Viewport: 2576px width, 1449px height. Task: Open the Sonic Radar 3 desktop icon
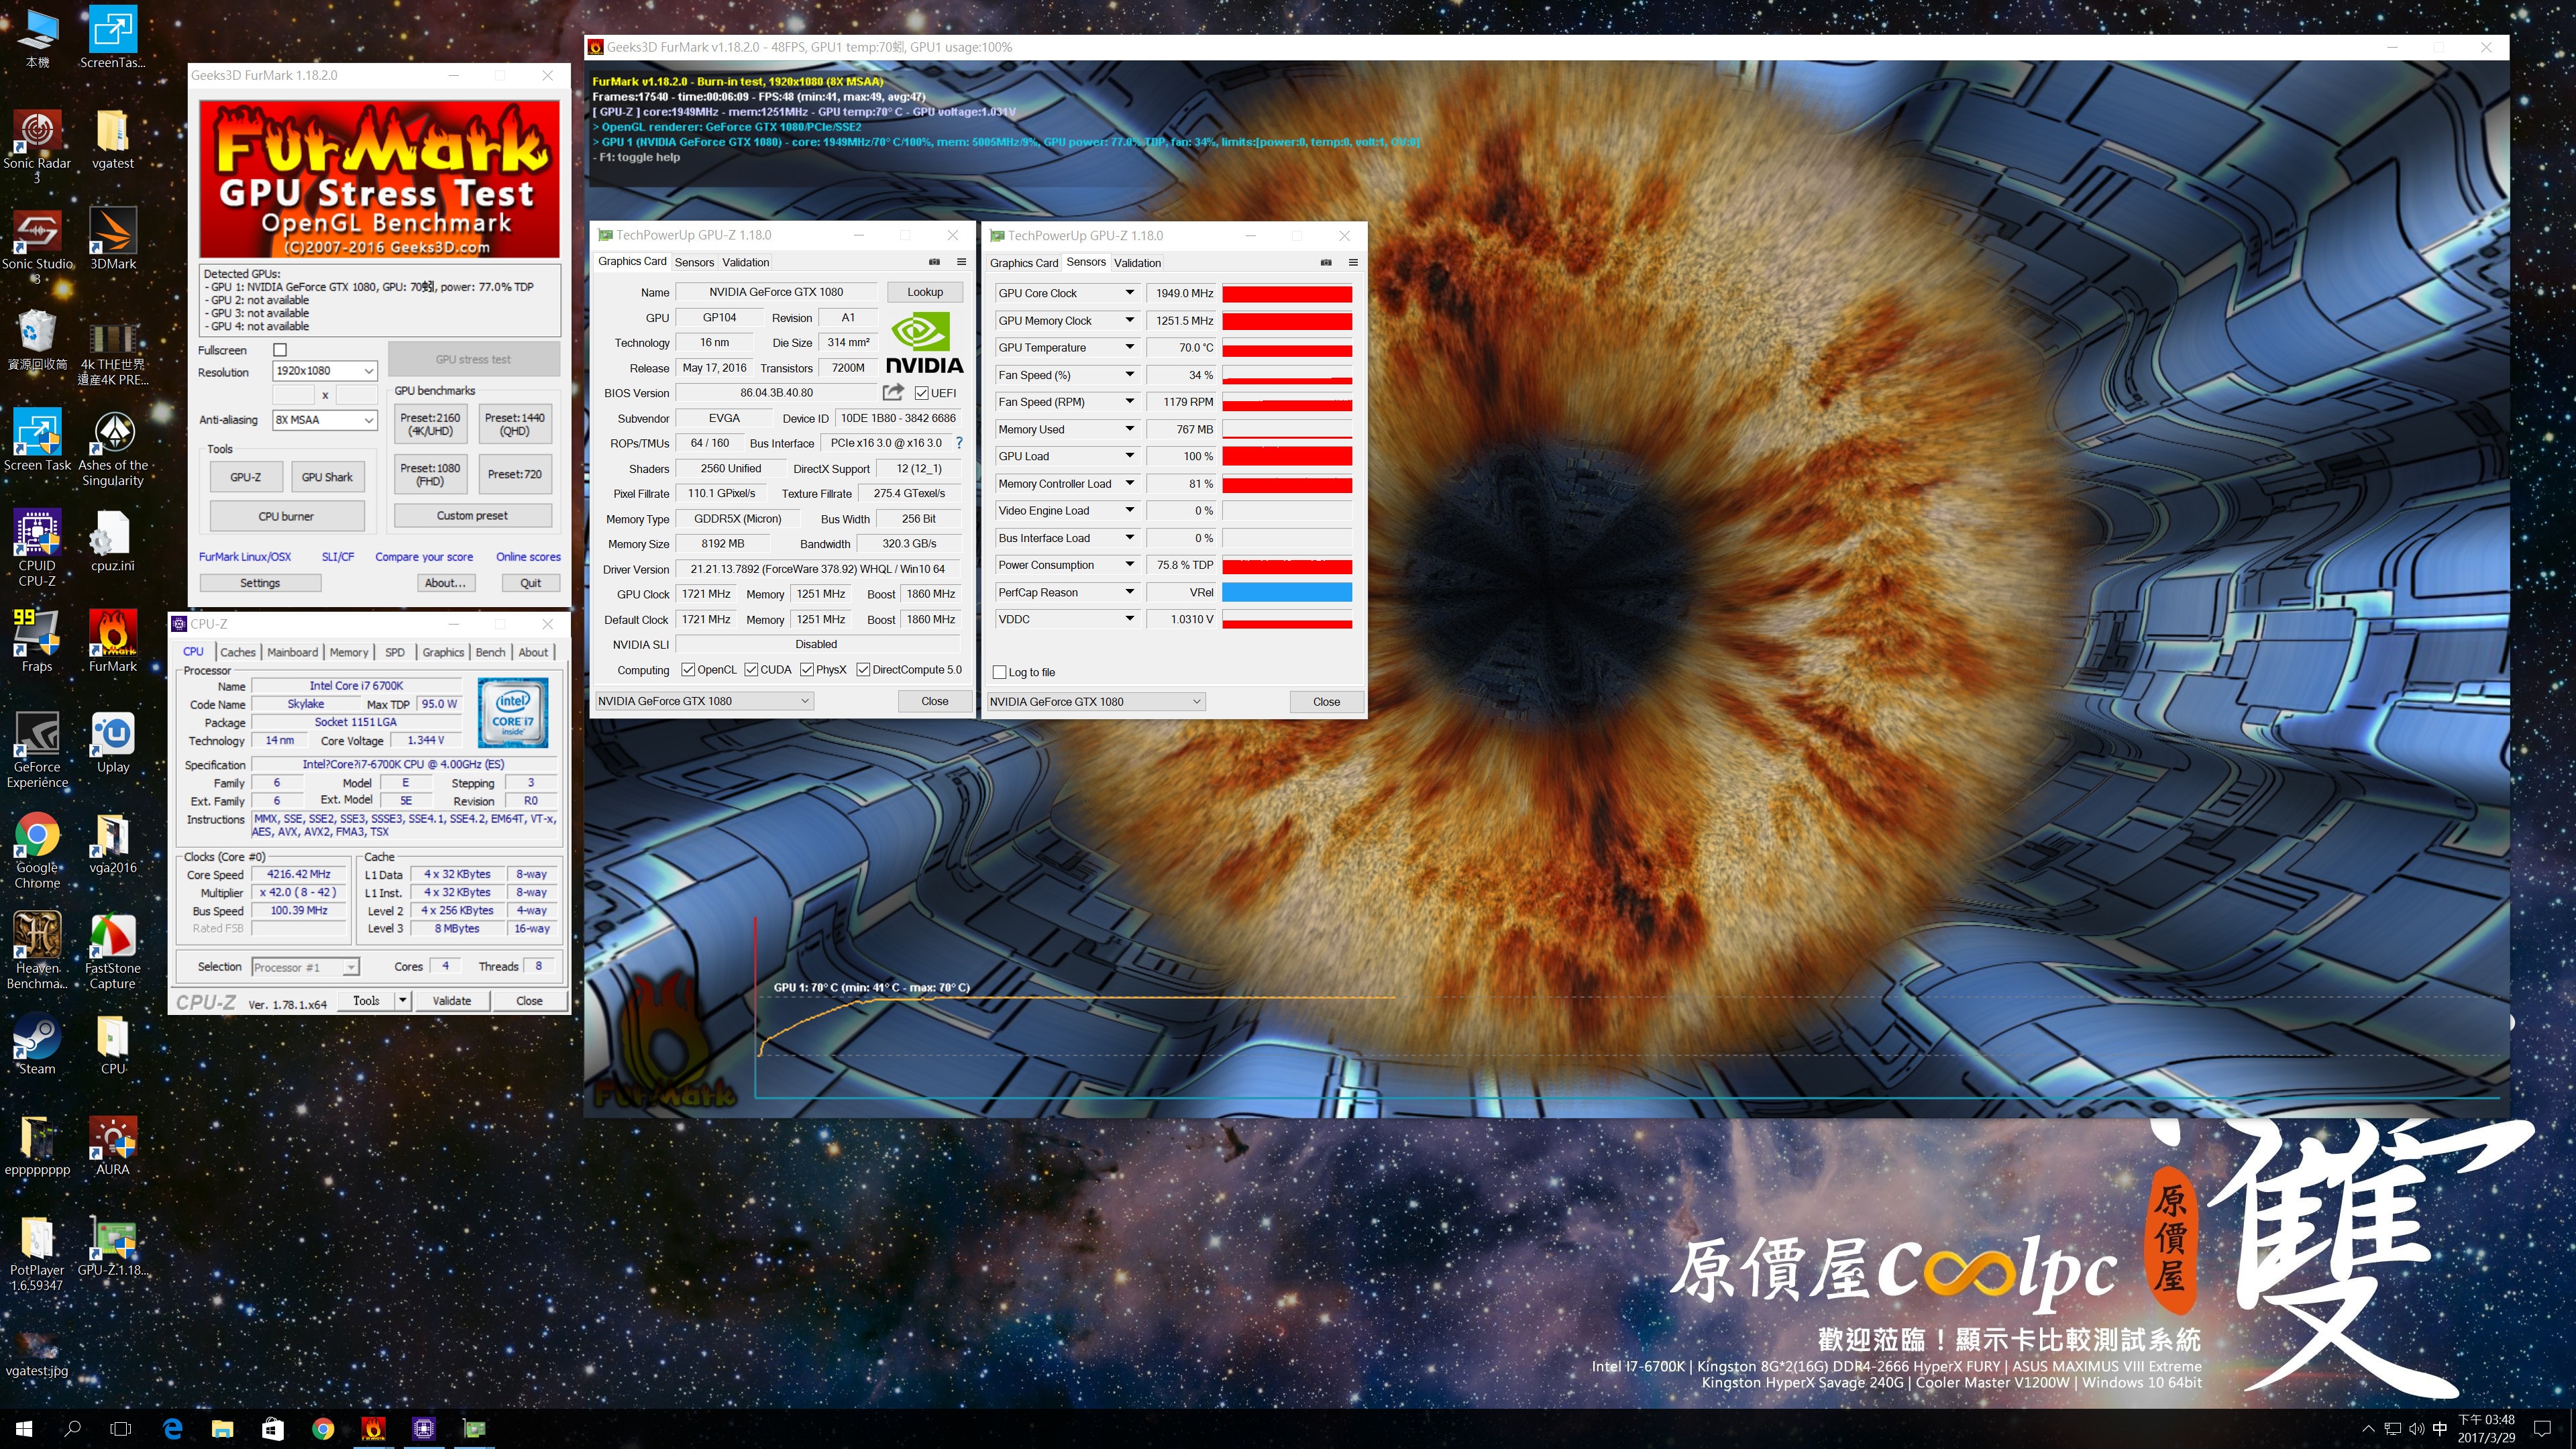tap(37, 145)
